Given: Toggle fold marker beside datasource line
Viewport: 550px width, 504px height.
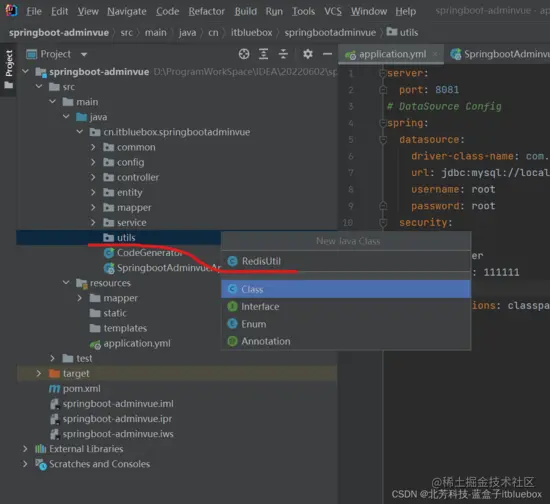Looking at the screenshot, I should 383,140.
